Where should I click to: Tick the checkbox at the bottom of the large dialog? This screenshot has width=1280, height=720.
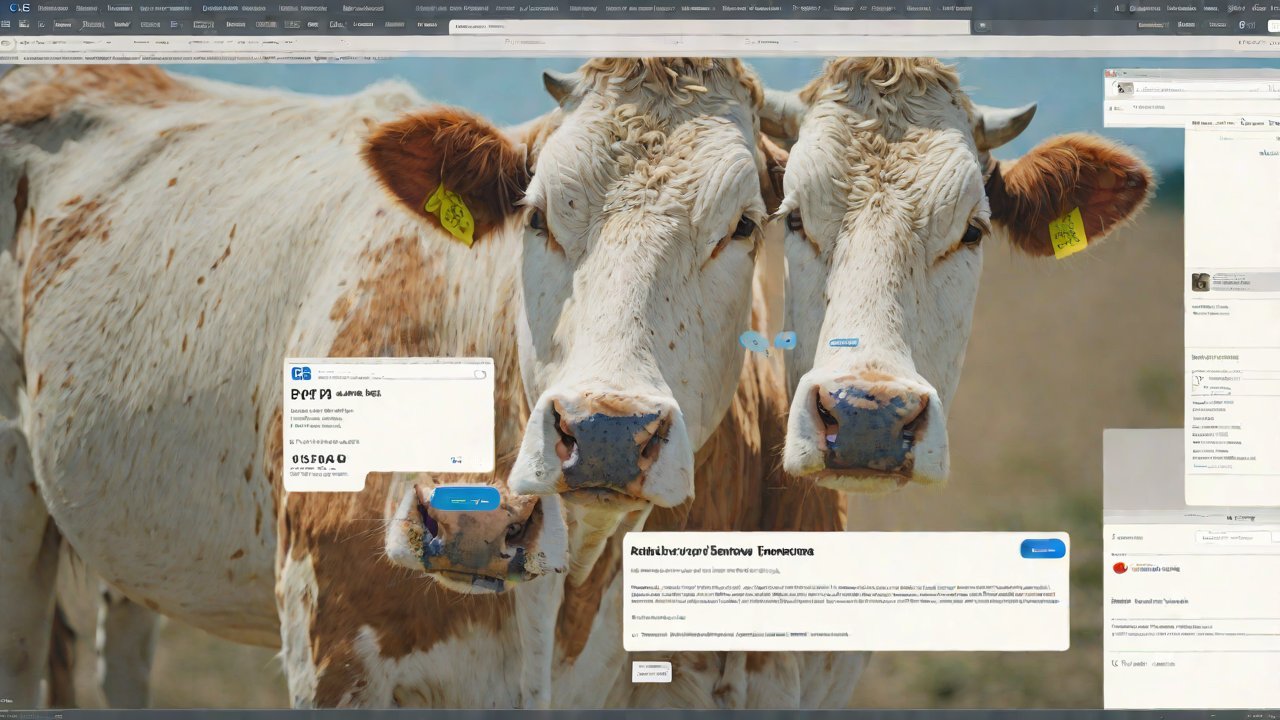coord(634,634)
